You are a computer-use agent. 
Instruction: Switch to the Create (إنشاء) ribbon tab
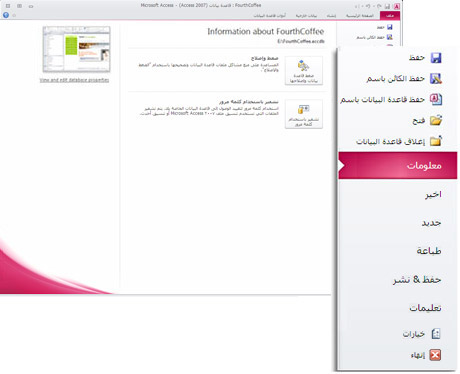[x=331, y=16]
